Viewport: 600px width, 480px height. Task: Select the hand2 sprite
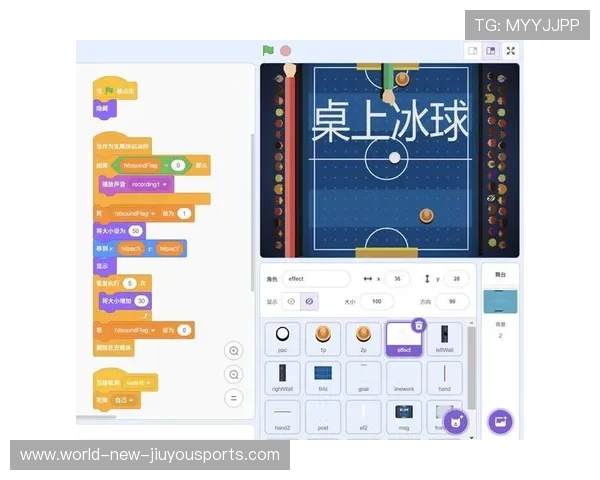tap(282, 417)
